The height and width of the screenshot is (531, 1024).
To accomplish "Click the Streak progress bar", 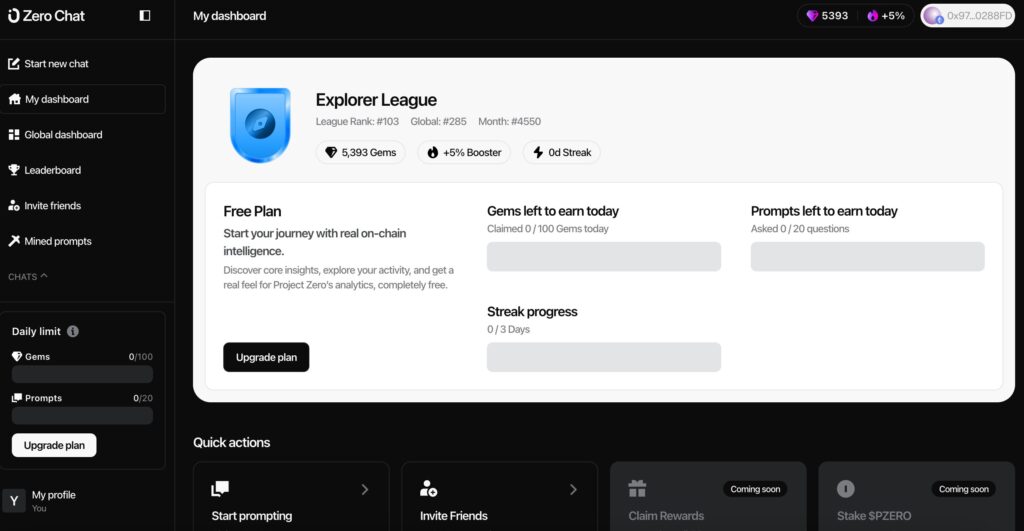I will [x=604, y=357].
